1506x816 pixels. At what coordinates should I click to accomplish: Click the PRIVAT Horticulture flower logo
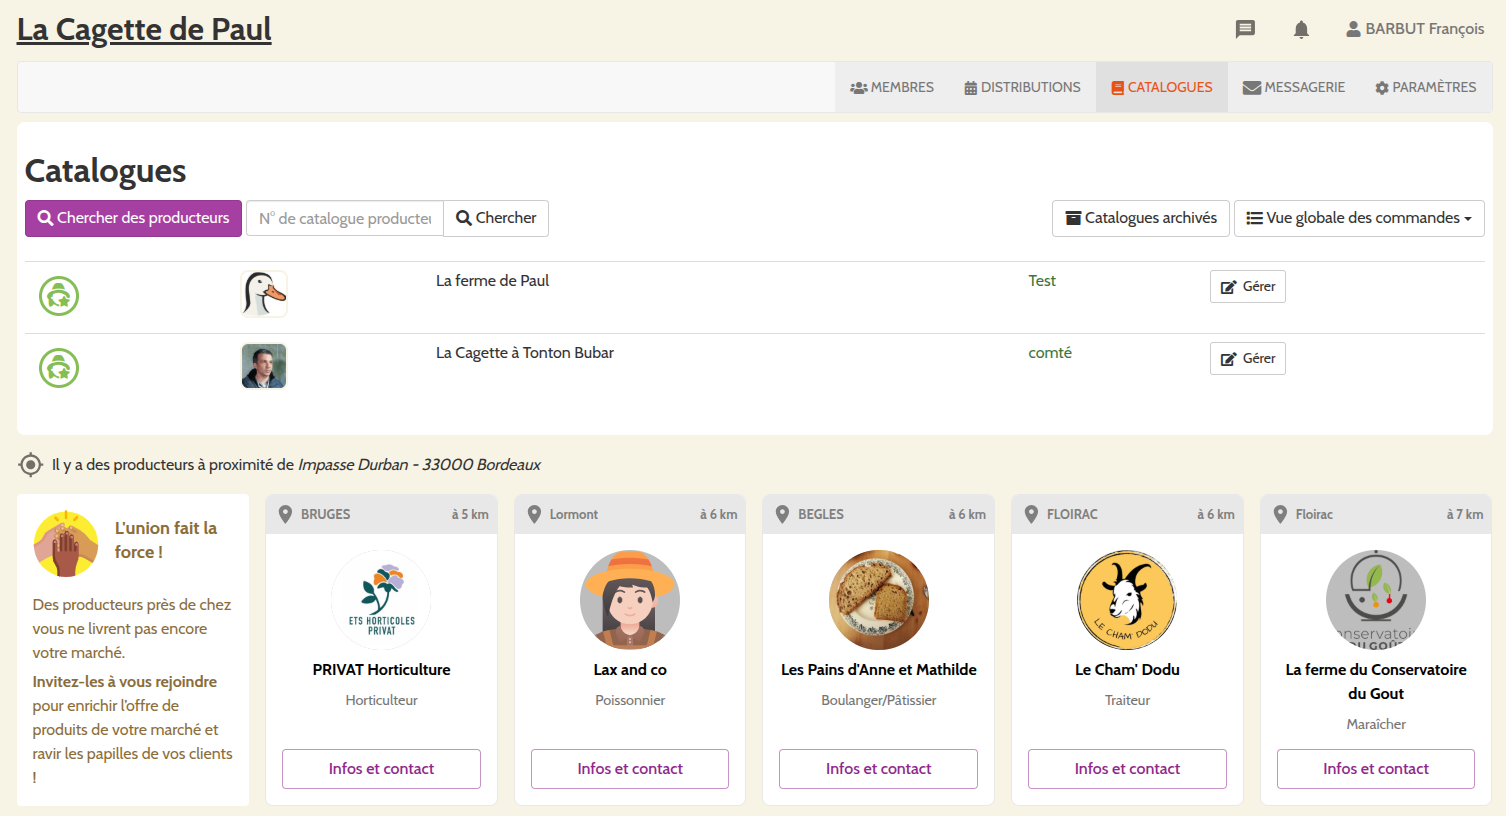pos(381,600)
